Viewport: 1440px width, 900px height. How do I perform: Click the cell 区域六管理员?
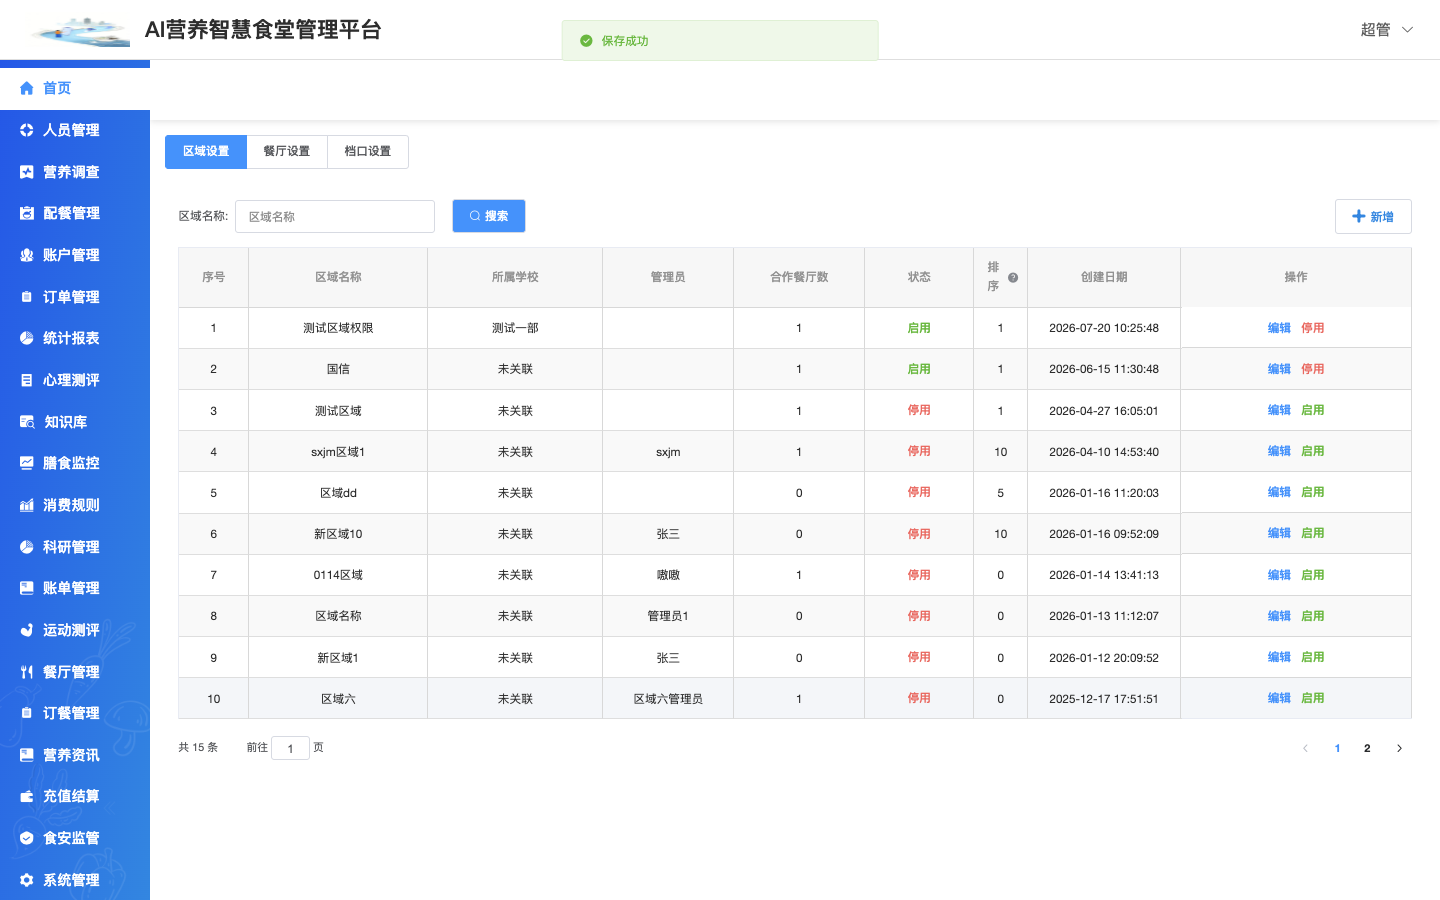click(668, 699)
